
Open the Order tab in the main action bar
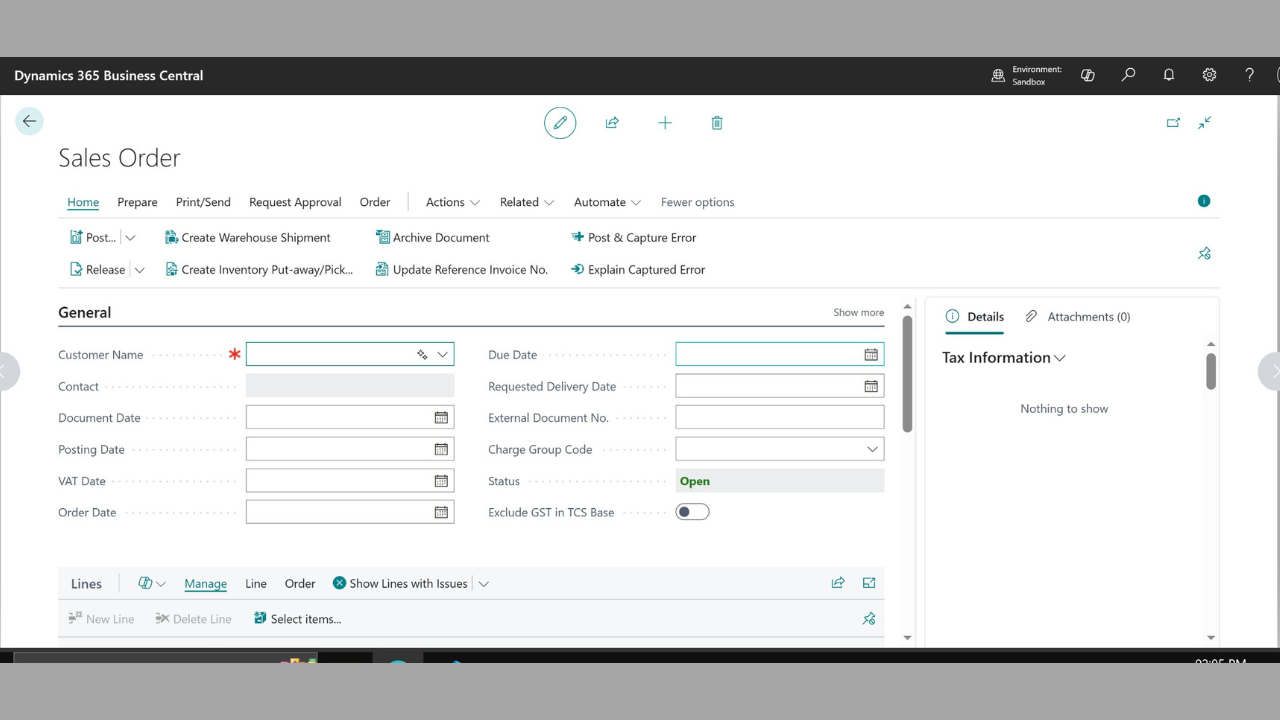click(375, 202)
